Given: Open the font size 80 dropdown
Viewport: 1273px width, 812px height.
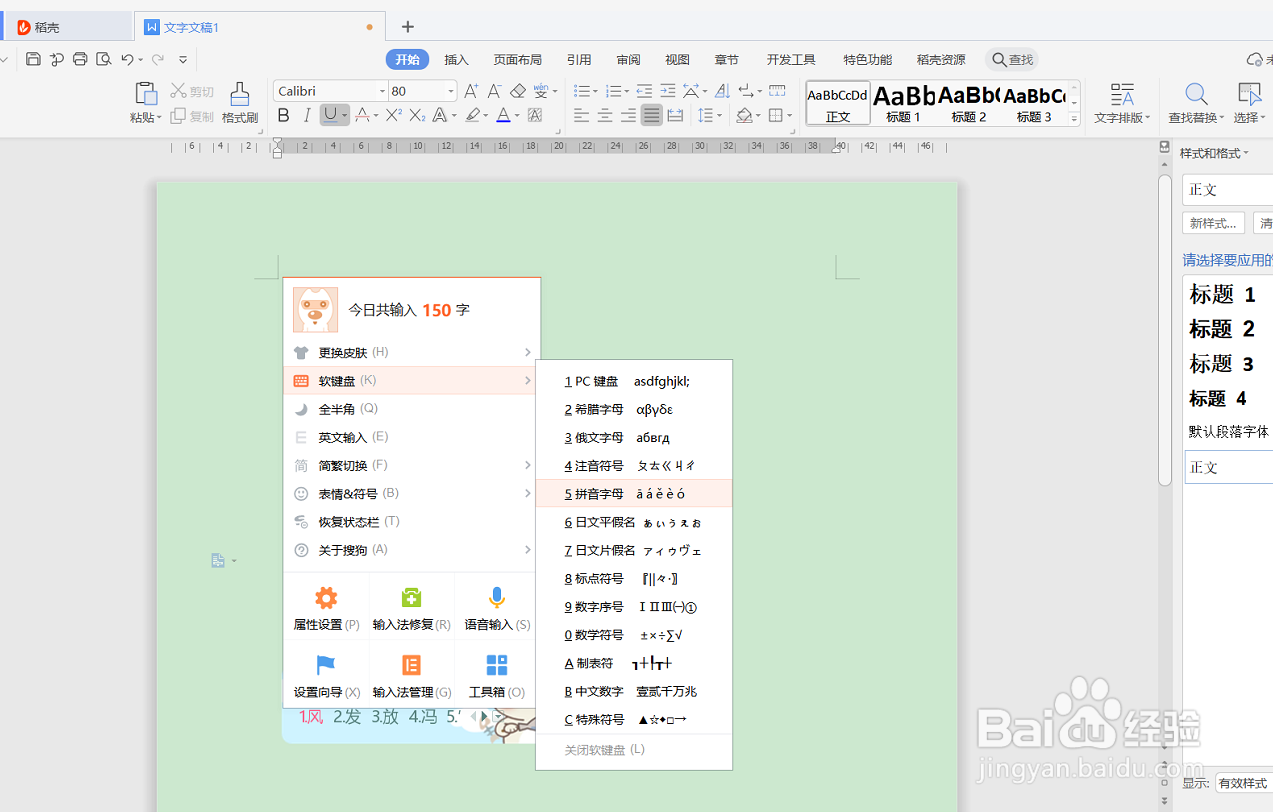Looking at the screenshot, I should 451,91.
